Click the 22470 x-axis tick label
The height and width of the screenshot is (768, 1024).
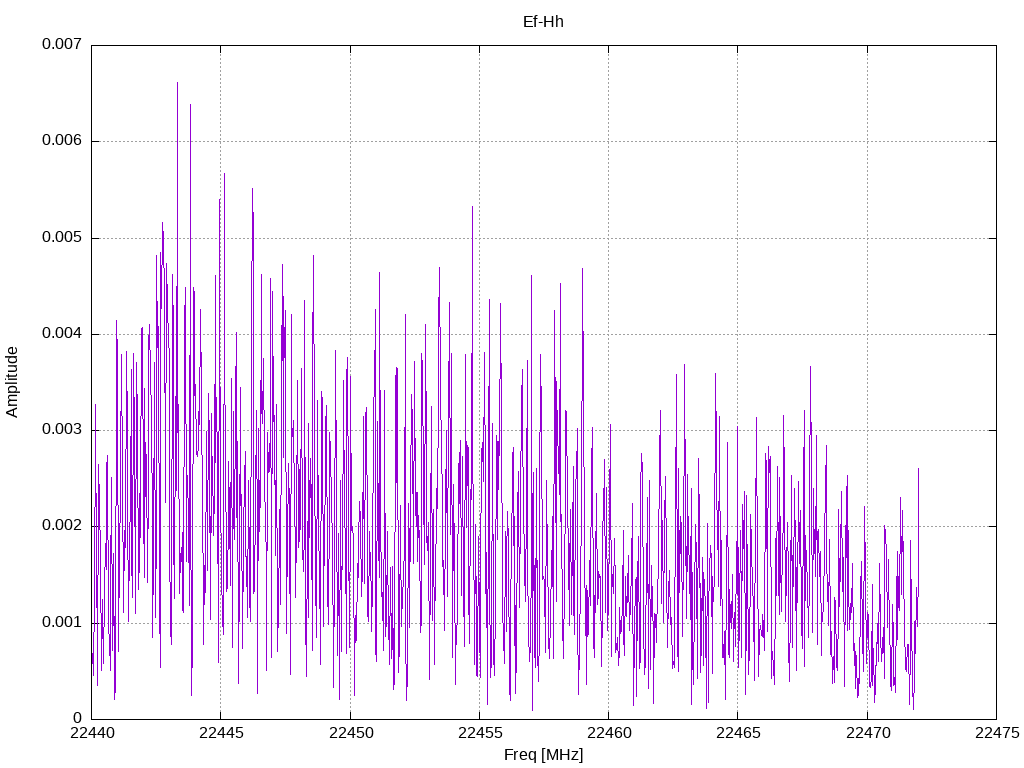coord(868,733)
